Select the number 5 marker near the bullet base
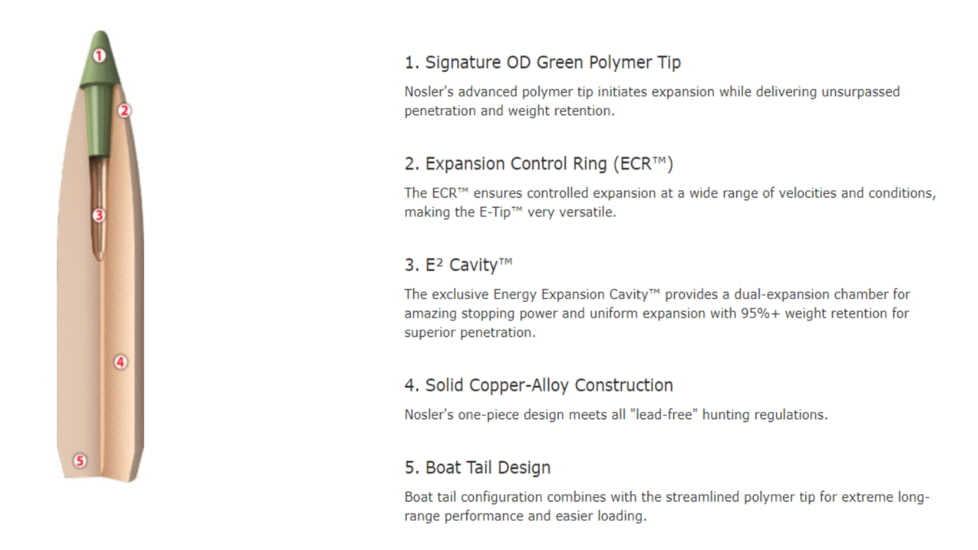Image resolution: width=978 pixels, height=550 pixels. click(x=80, y=461)
